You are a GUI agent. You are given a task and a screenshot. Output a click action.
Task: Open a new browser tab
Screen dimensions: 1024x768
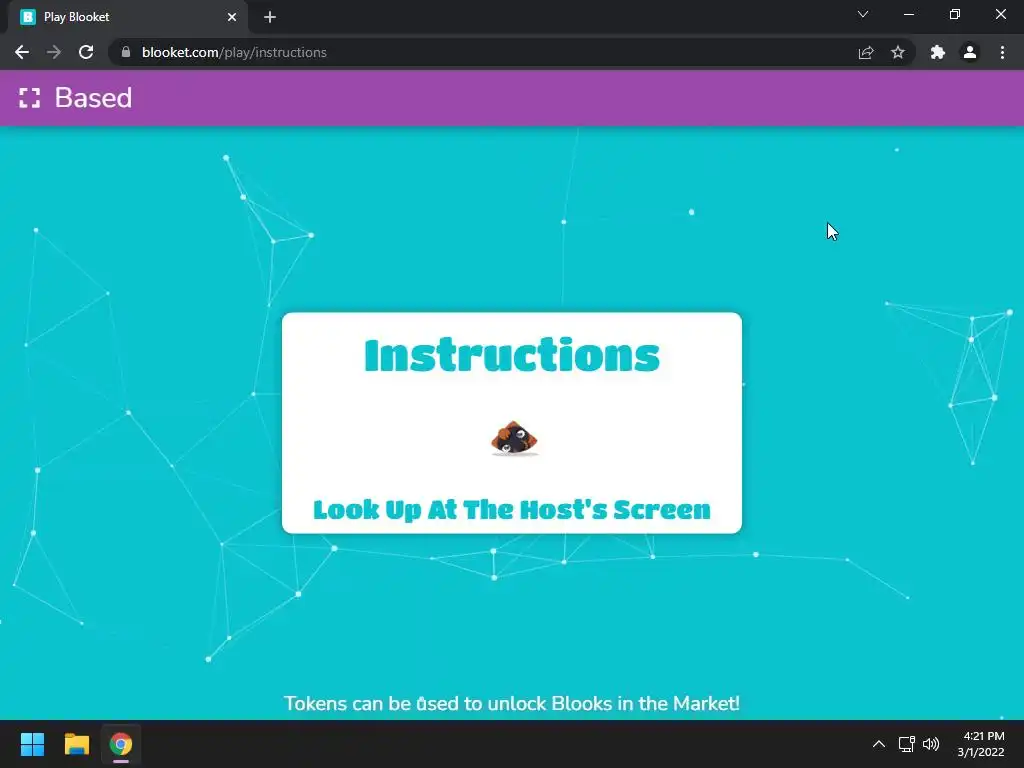[270, 17]
